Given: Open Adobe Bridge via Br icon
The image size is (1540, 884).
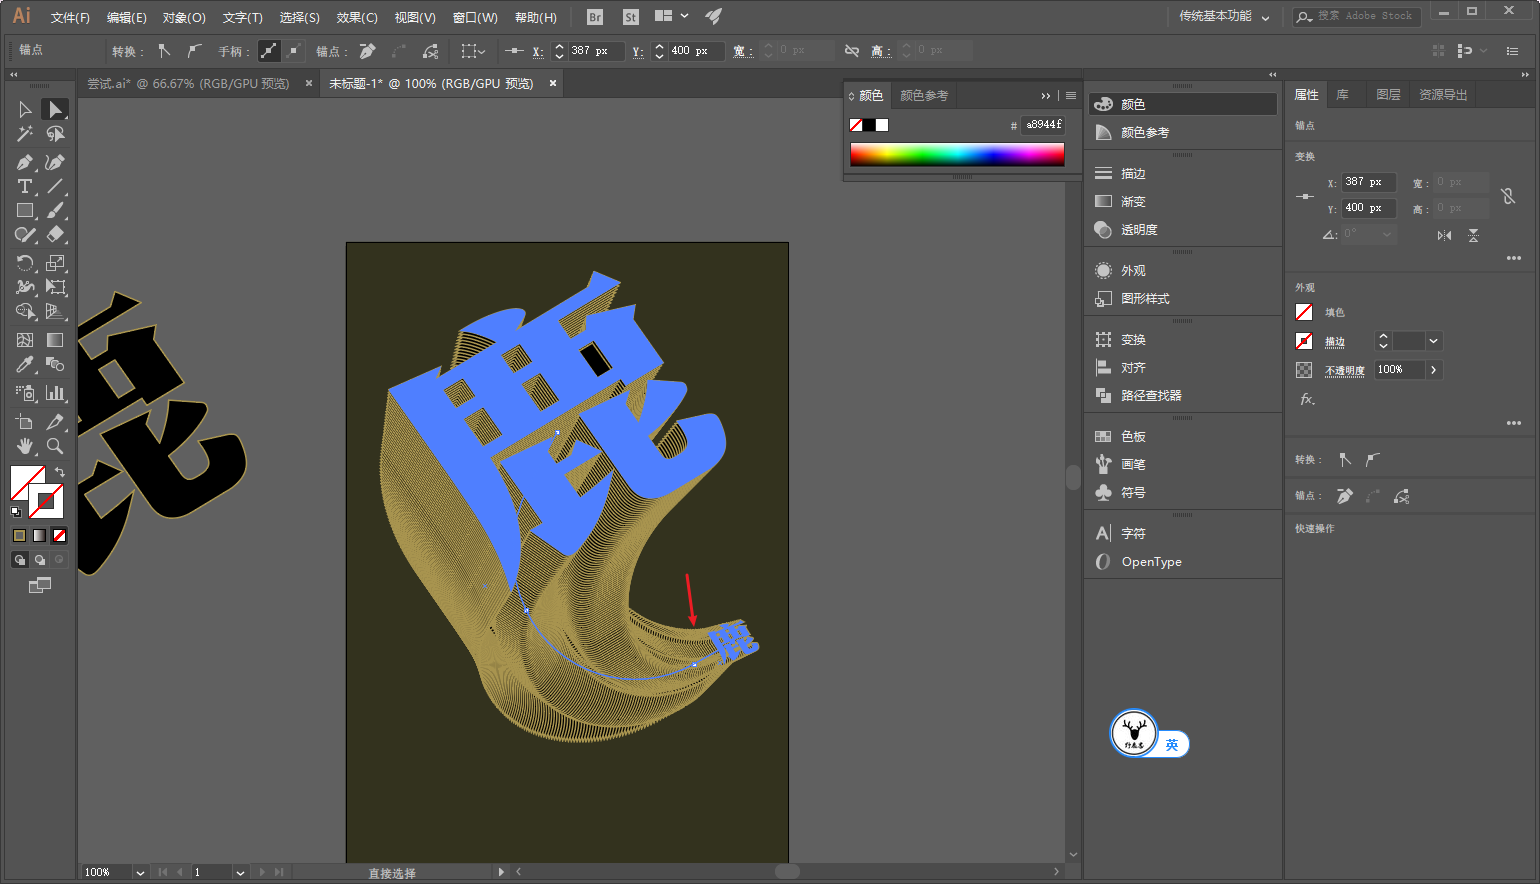Looking at the screenshot, I should pos(595,17).
